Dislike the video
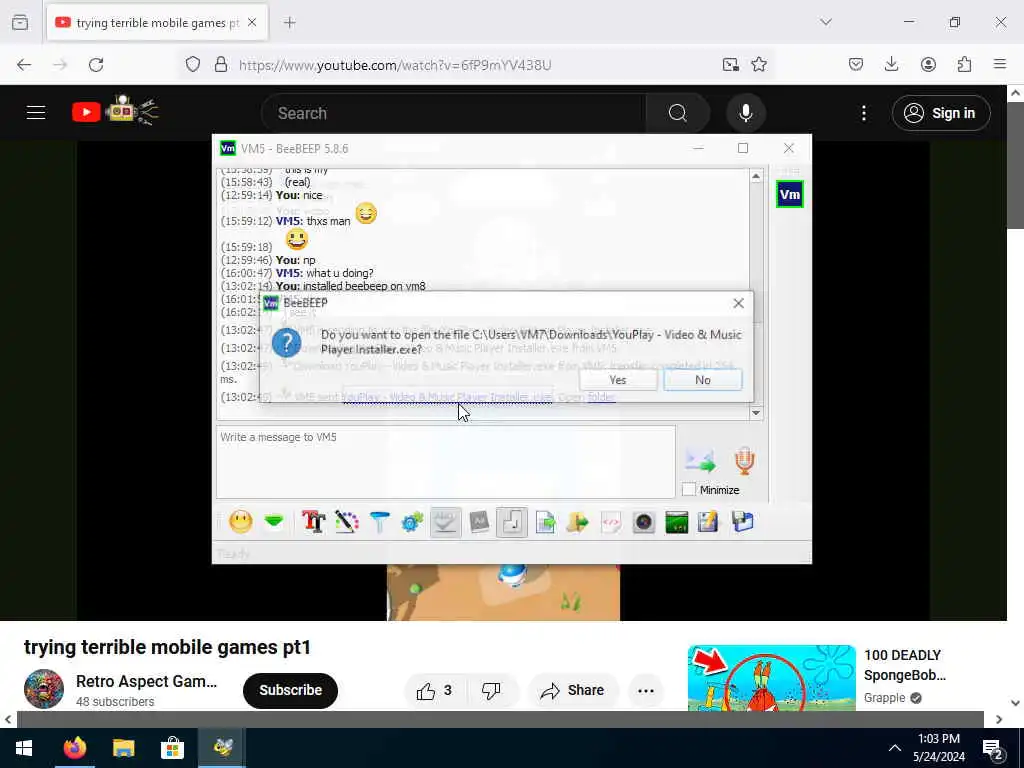This screenshot has width=1024, height=768. (x=492, y=690)
